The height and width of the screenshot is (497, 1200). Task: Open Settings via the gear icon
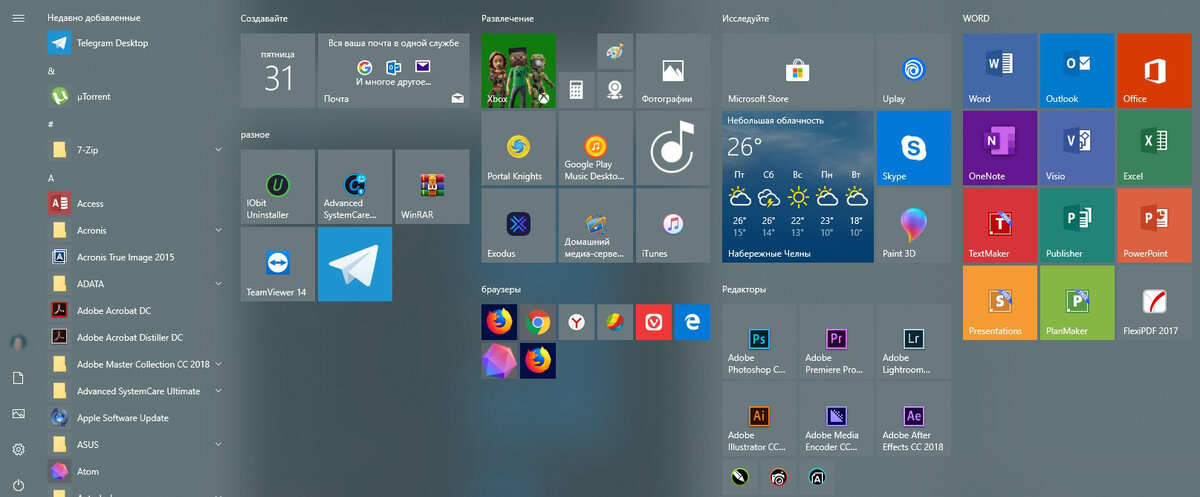coord(18,449)
